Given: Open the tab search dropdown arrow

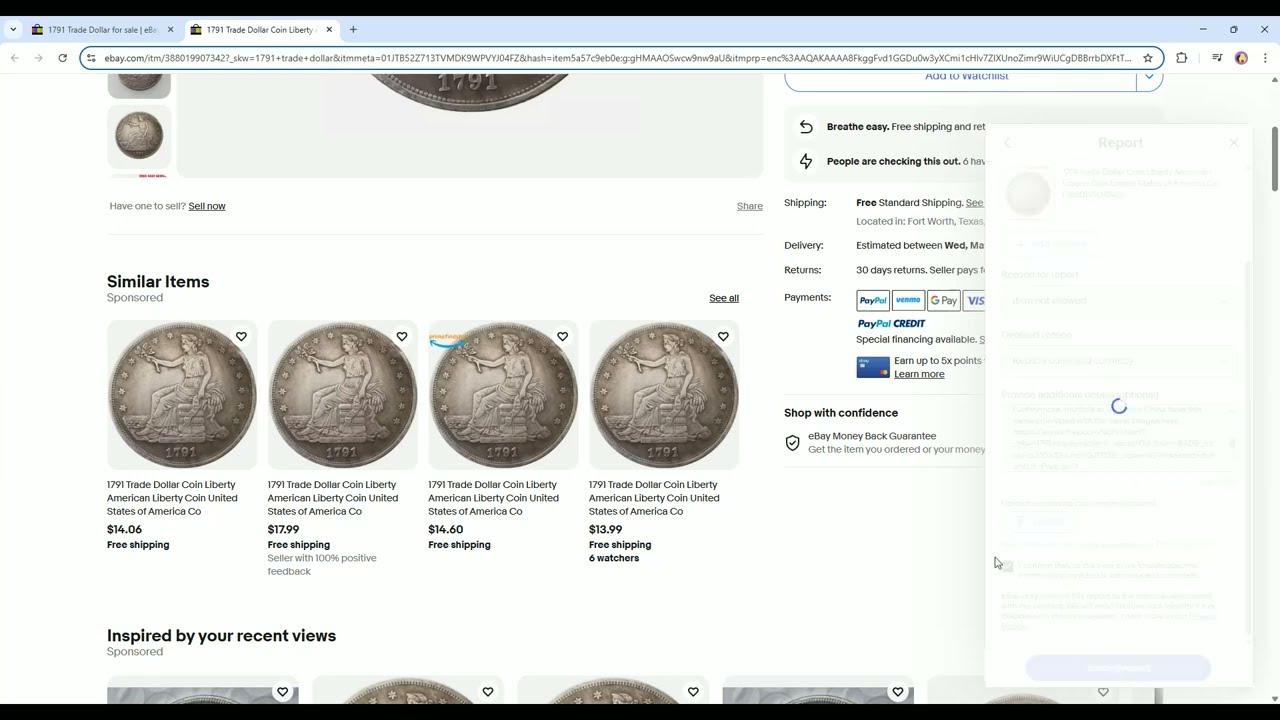Looking at the screenshot, I should click(x=13, y=30).
